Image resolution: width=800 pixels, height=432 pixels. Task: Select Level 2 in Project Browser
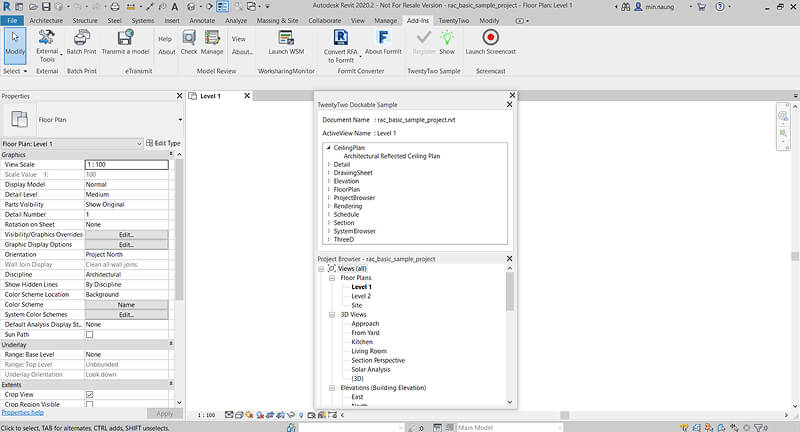coord(361,296)
